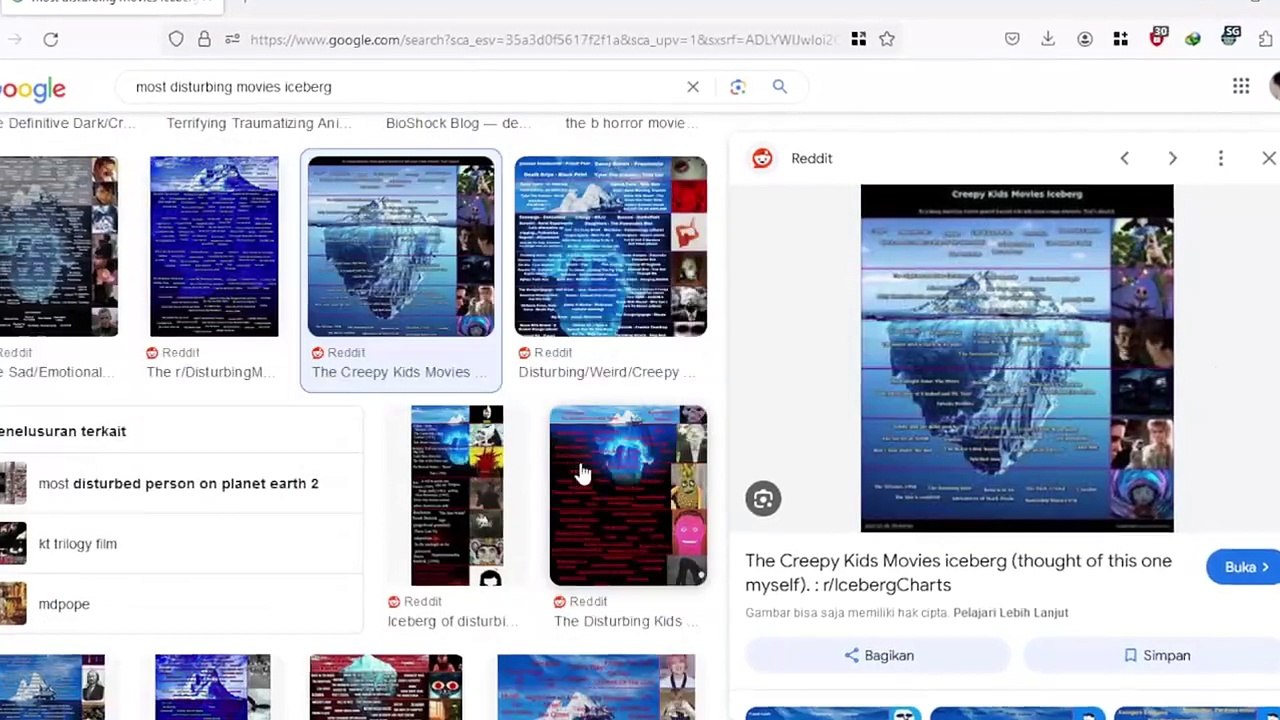
Task: Clear the search query with the X
Action: pos(693,87)
